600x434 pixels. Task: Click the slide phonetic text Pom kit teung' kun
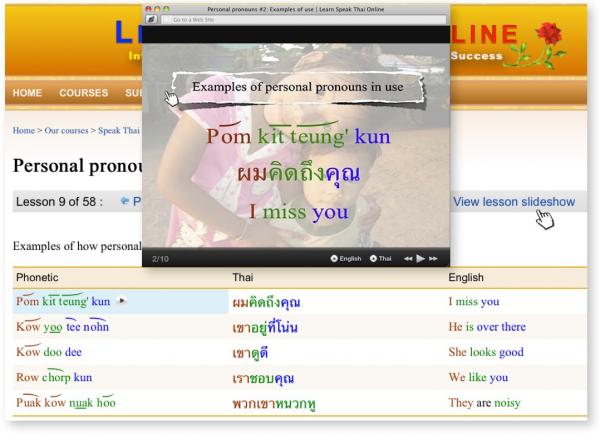(298, 135)
